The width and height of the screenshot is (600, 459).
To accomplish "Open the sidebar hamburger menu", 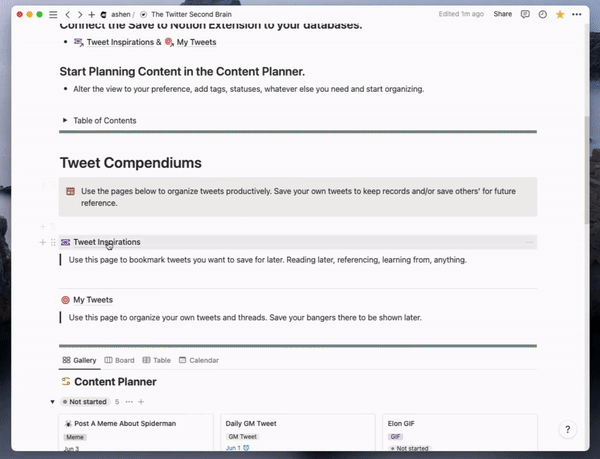I will tap(53, 15).
